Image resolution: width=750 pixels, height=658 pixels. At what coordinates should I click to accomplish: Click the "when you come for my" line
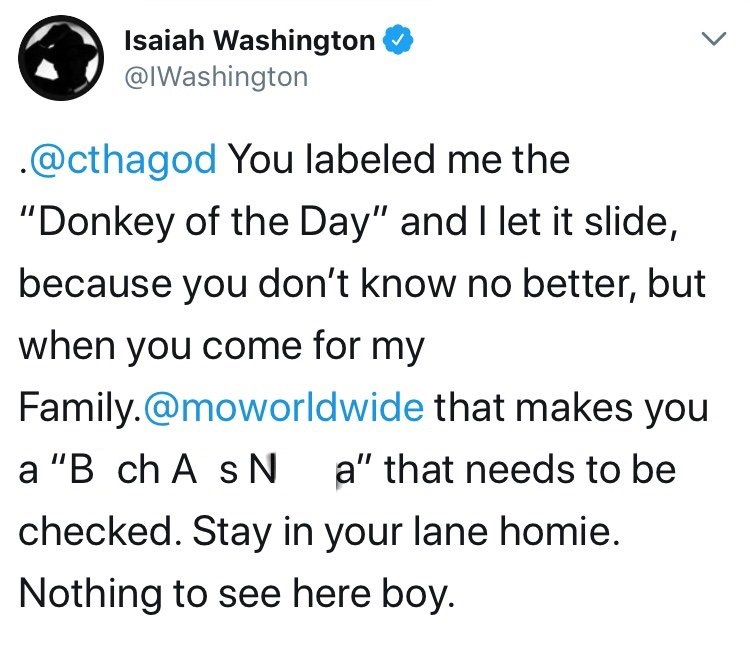coord(221,346)
